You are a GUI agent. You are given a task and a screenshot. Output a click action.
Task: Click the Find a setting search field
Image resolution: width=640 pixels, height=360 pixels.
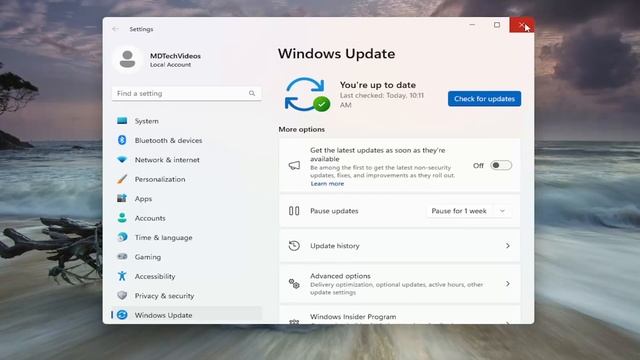(187, 93)
